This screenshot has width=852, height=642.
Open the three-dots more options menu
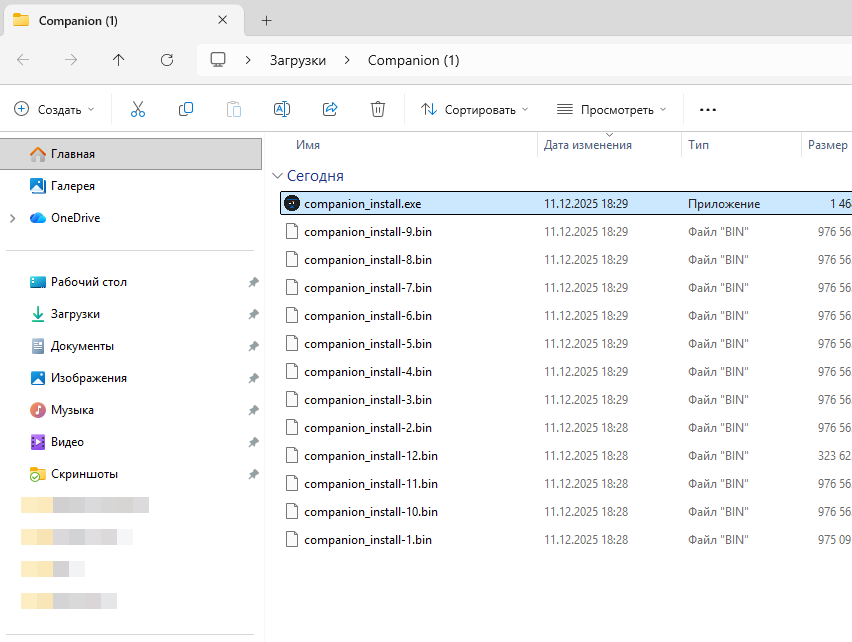point(708,109)
